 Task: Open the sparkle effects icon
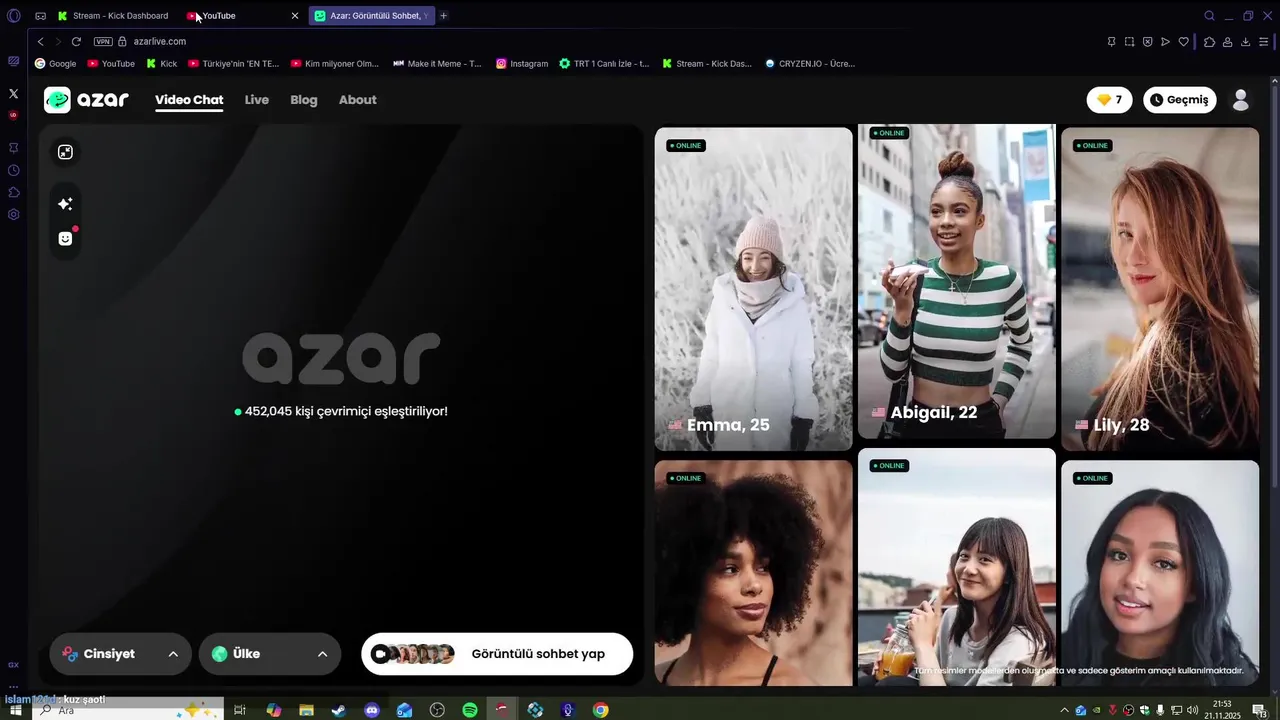[65, 204]
